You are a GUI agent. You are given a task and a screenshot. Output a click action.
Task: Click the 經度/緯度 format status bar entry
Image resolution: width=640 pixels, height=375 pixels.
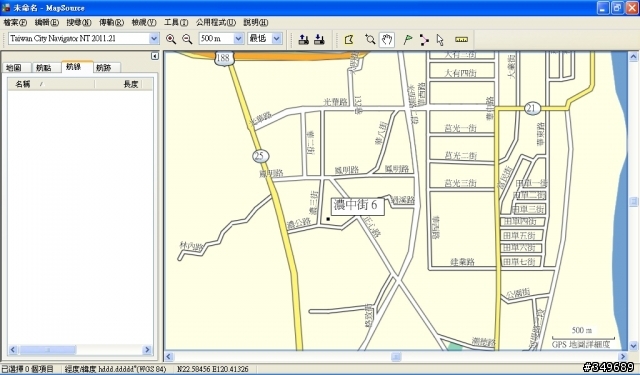click(x=116, y=369)
